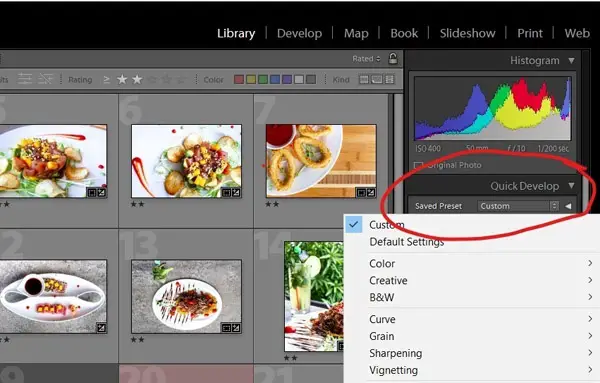Switch to the Map module
This screenshot has height=383, width=600.
point(356,33)
